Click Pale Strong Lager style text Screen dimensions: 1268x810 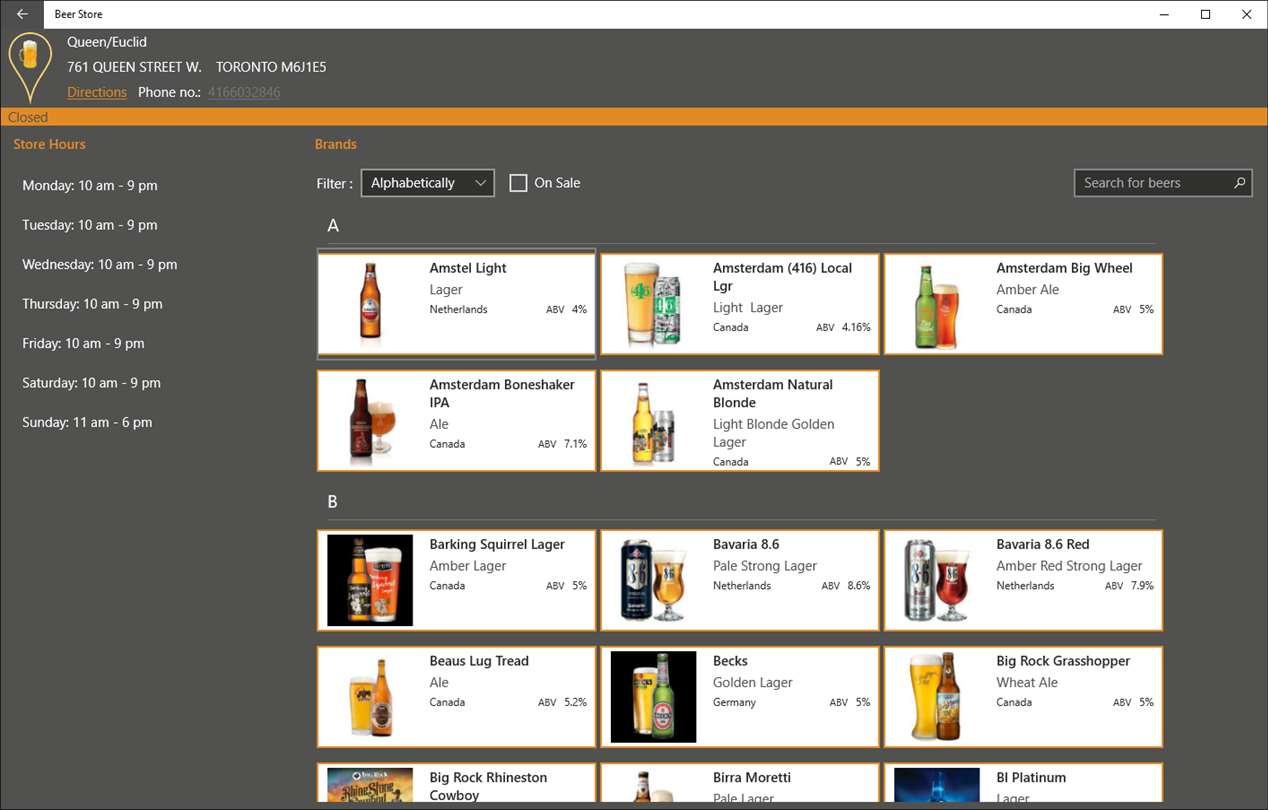(765, 566)
